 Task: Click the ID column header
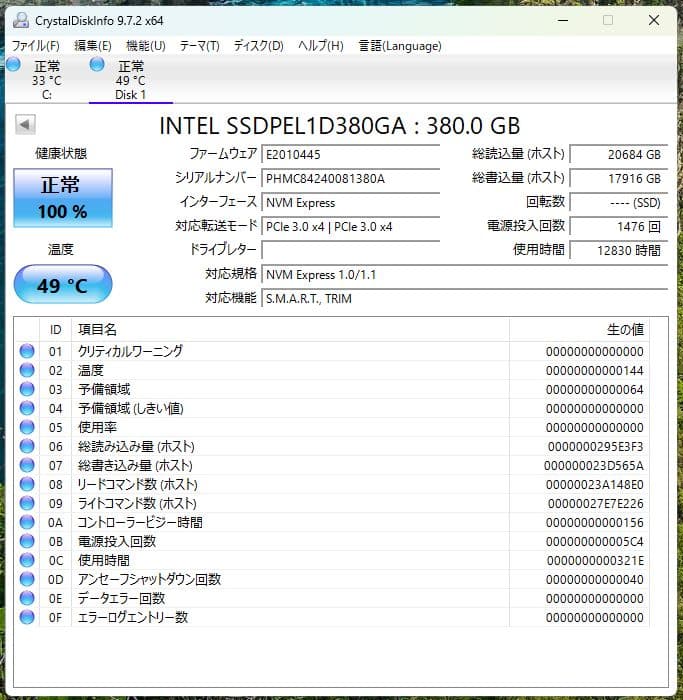point(55,330)
